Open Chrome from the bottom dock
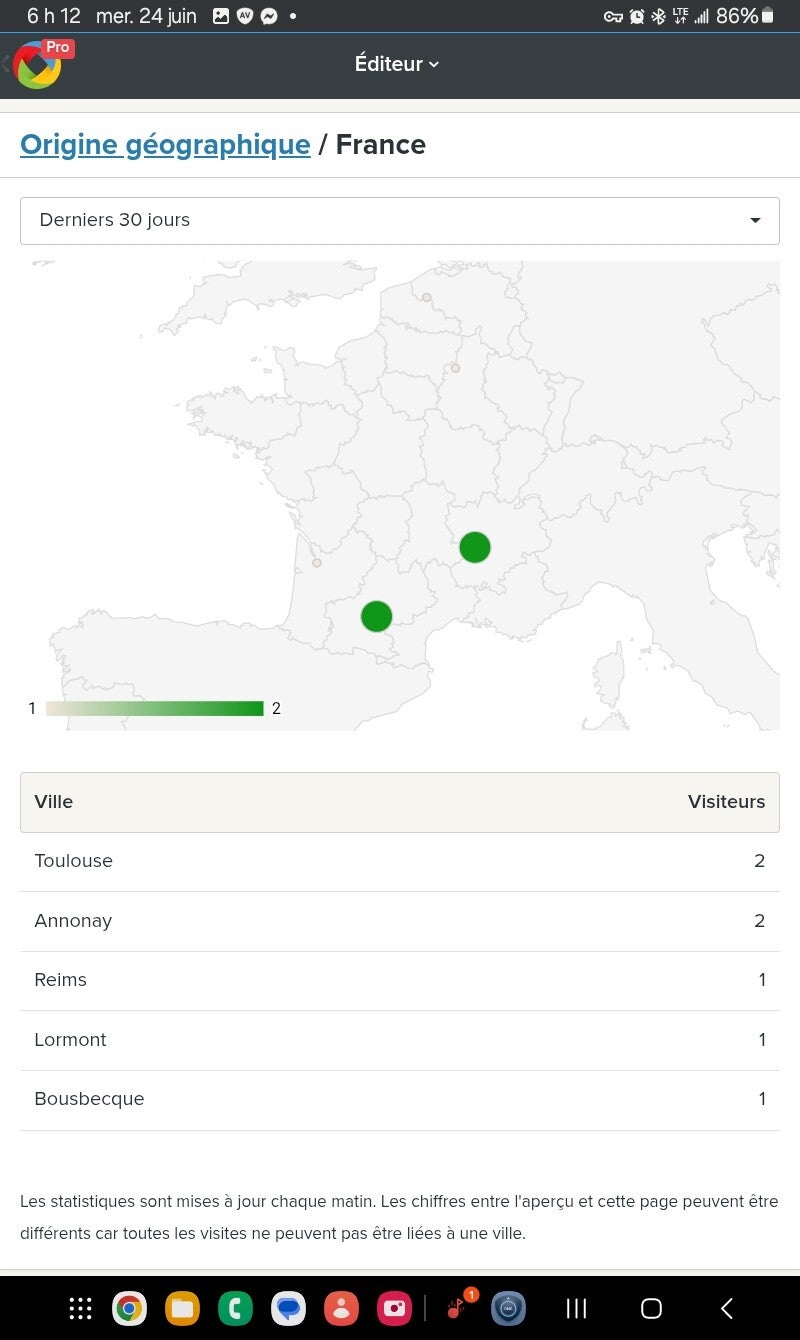The height and width of the screenshot is (1340, 800). [x=129, y=1308]
